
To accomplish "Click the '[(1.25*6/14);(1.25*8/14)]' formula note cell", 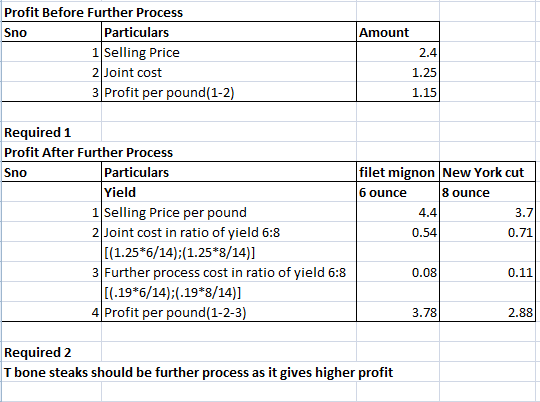I will coord(229,252).
